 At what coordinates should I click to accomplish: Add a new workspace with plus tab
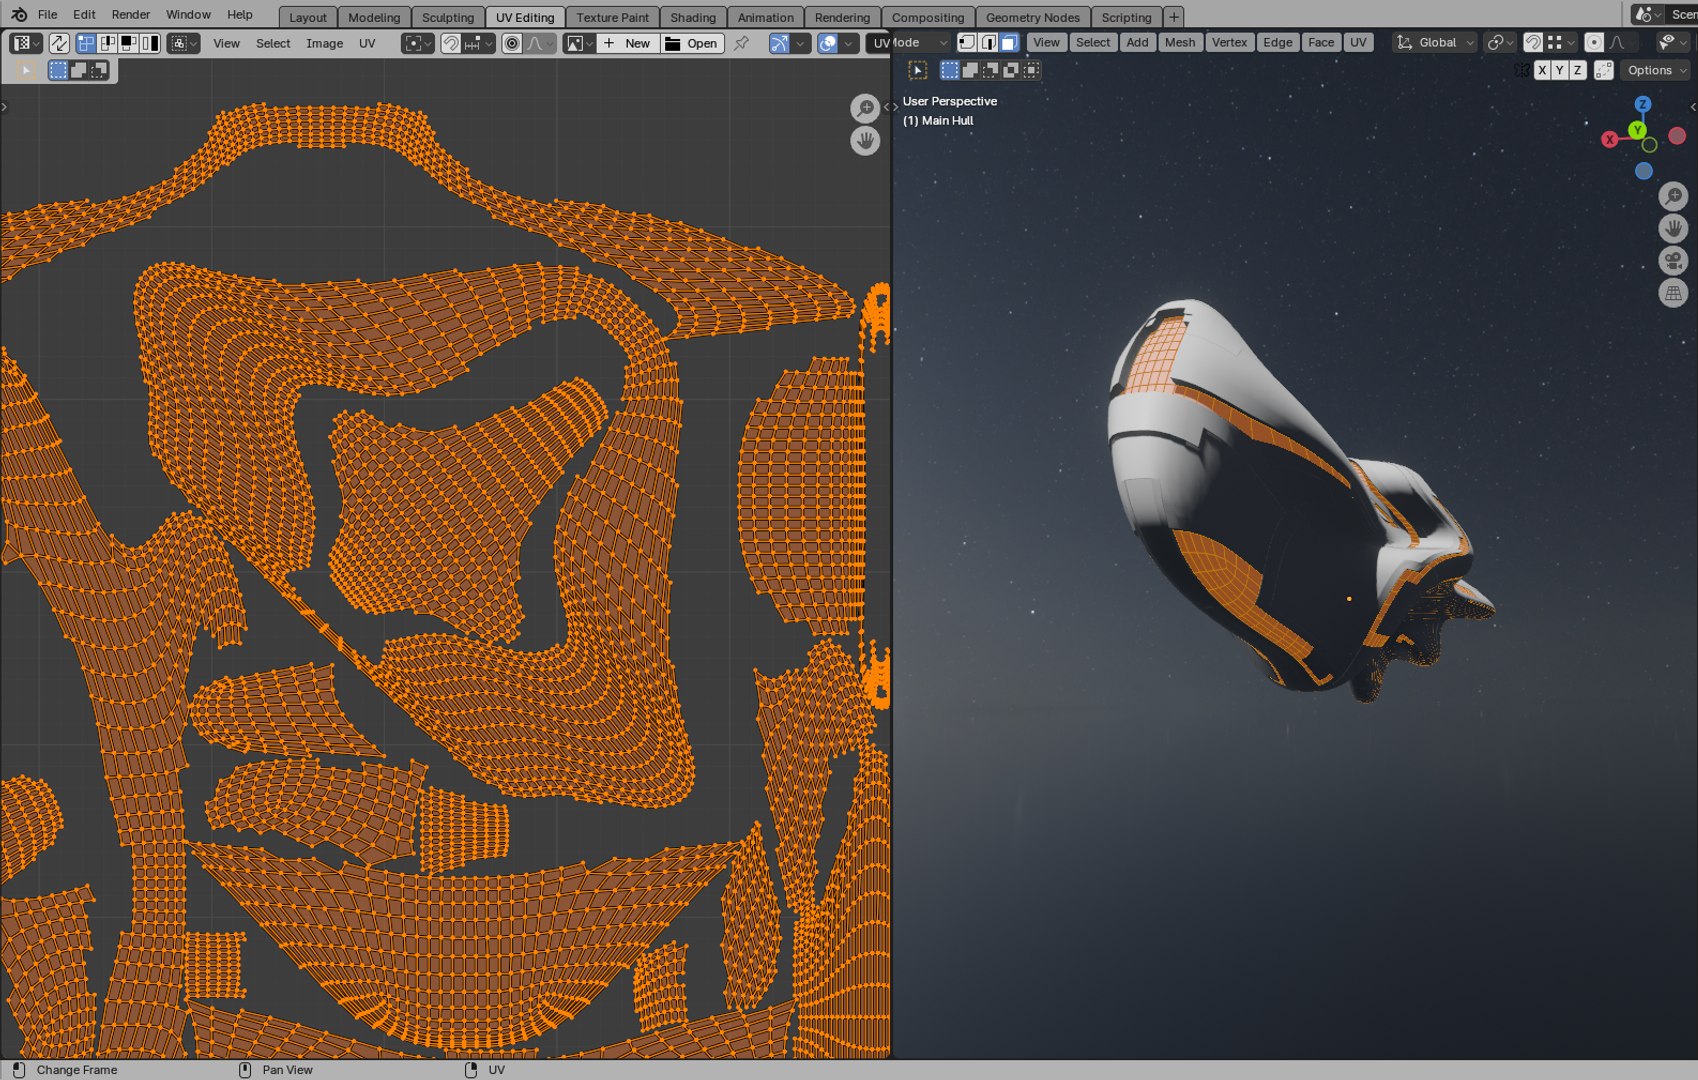click(x=1174, y=17)
